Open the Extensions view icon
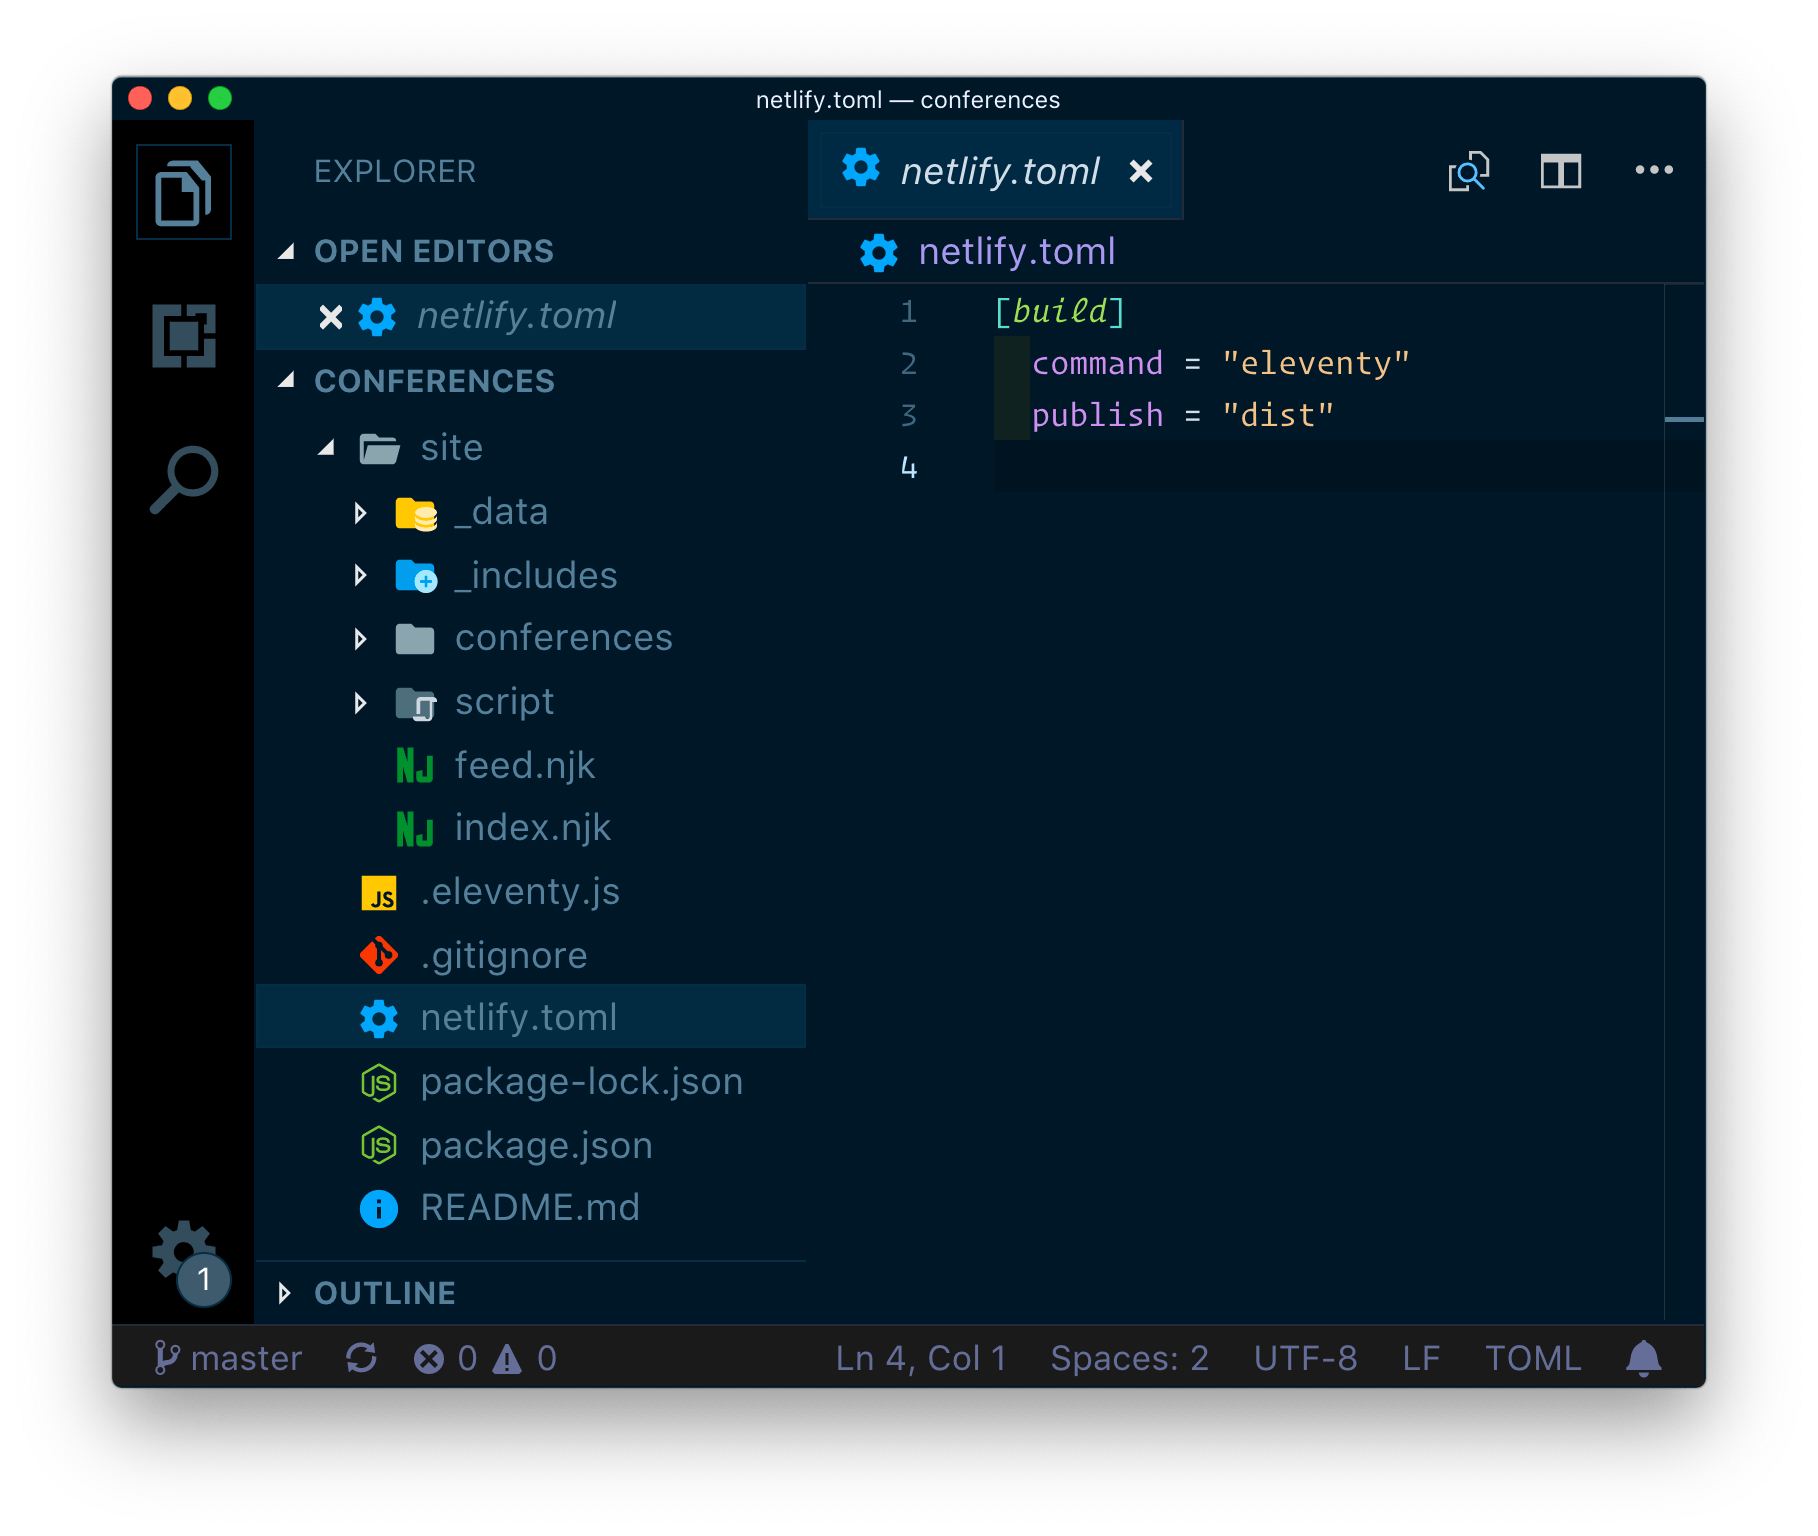This screenshot has width=1818, height=1536. click(x=184, y=336)
